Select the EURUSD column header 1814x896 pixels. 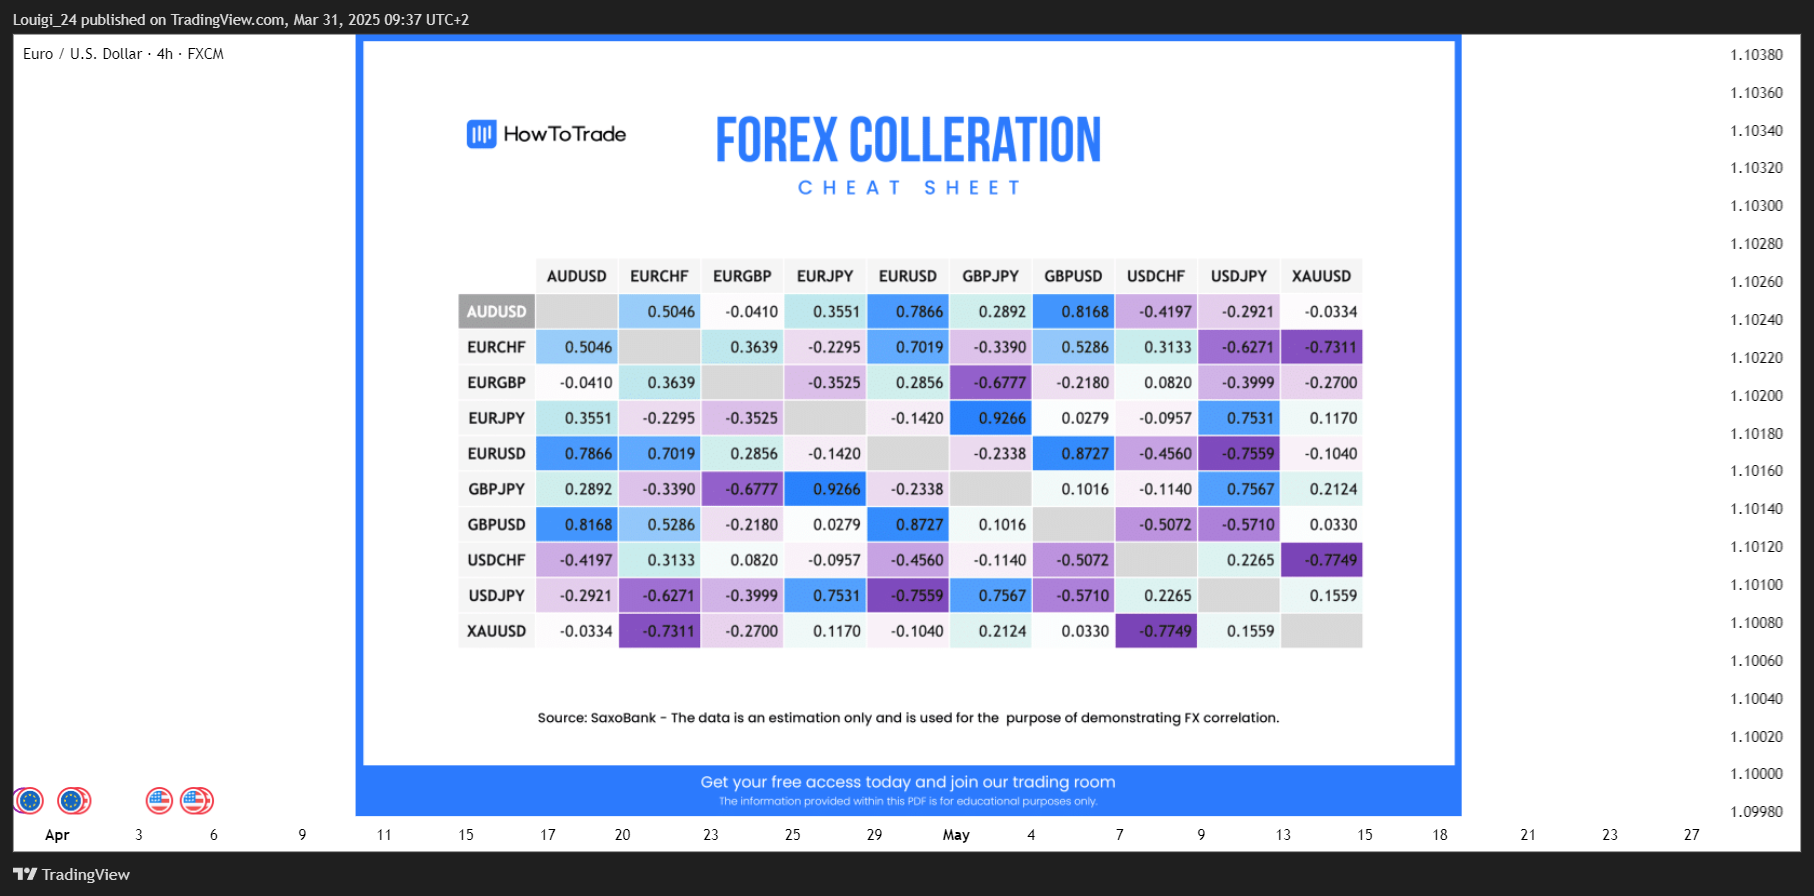[x=908, y=276]
